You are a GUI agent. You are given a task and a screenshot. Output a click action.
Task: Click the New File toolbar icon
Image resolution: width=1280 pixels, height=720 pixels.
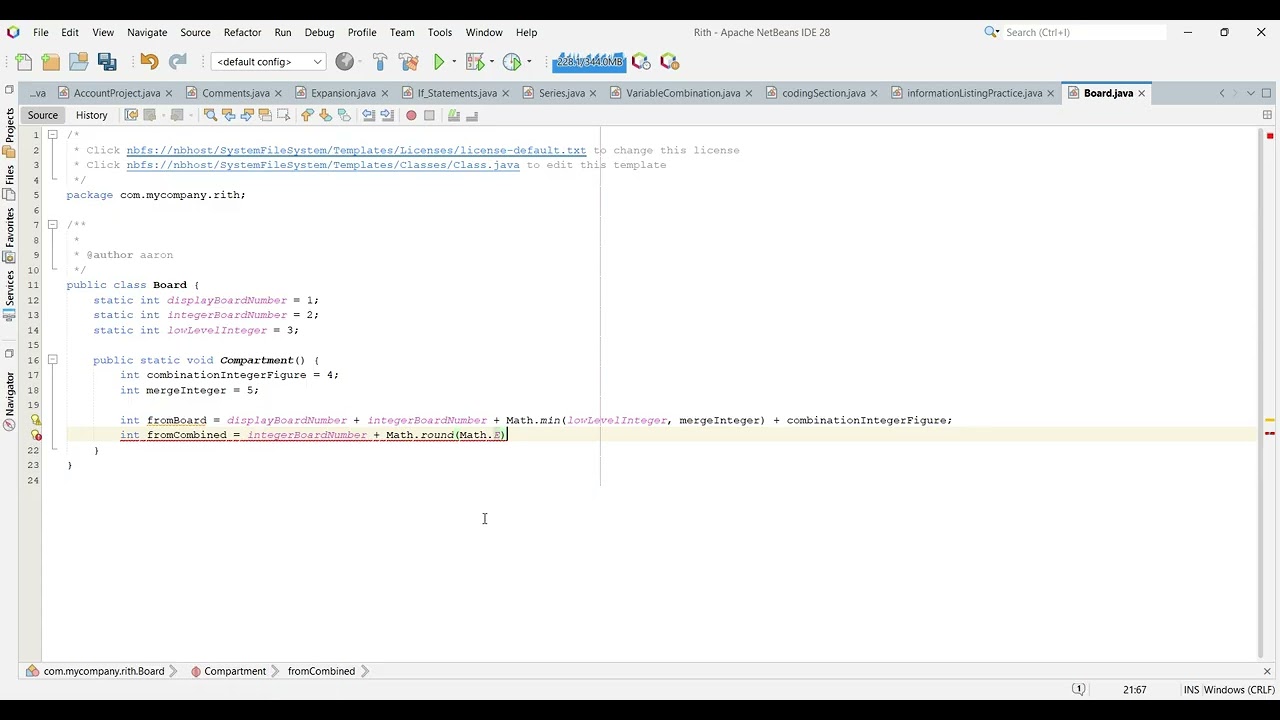24,62
